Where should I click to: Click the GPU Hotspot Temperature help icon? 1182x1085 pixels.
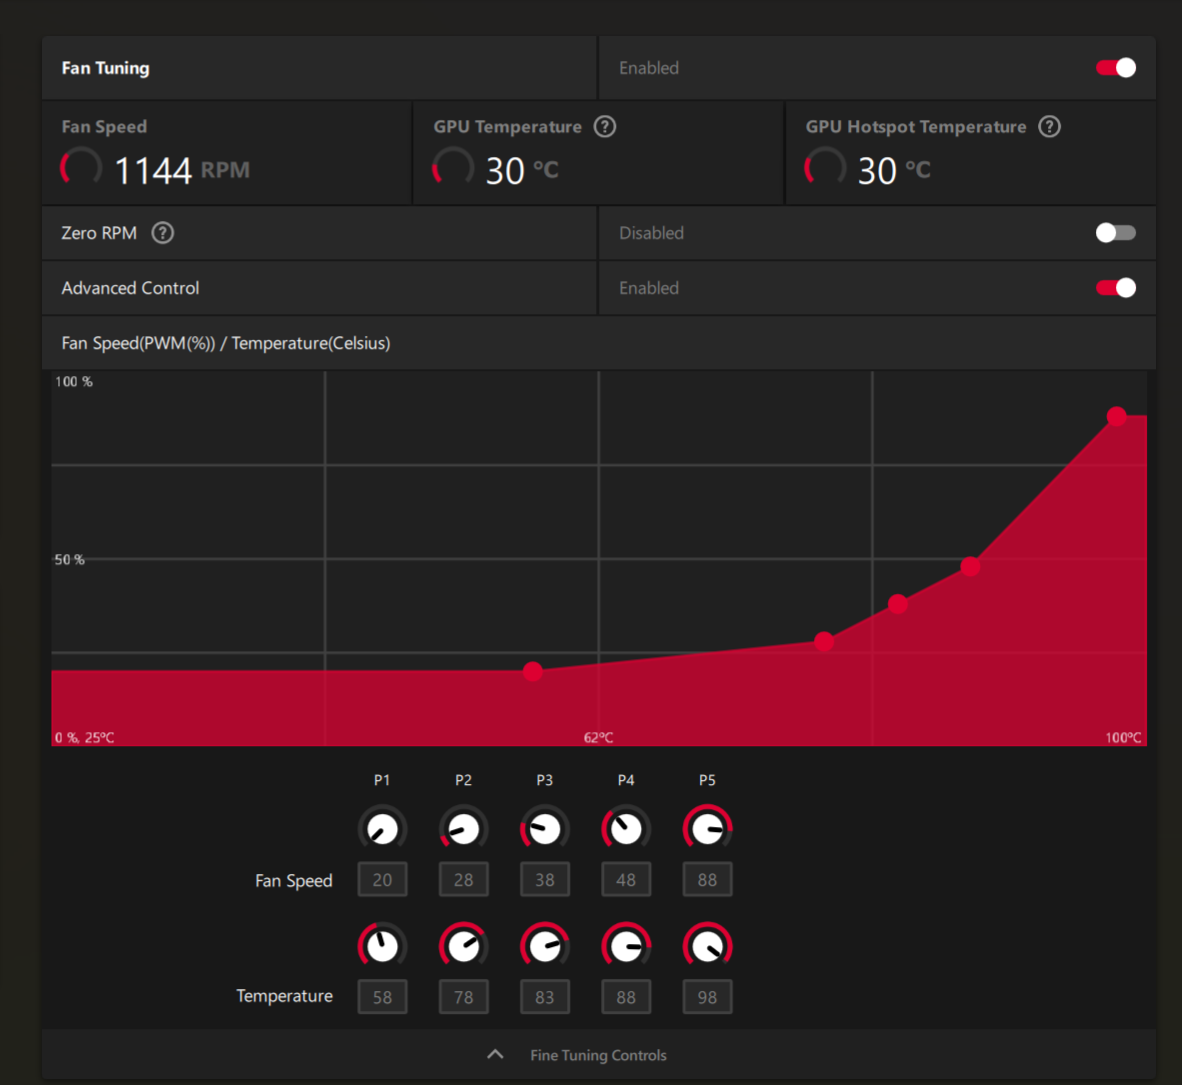(1049, 127)
